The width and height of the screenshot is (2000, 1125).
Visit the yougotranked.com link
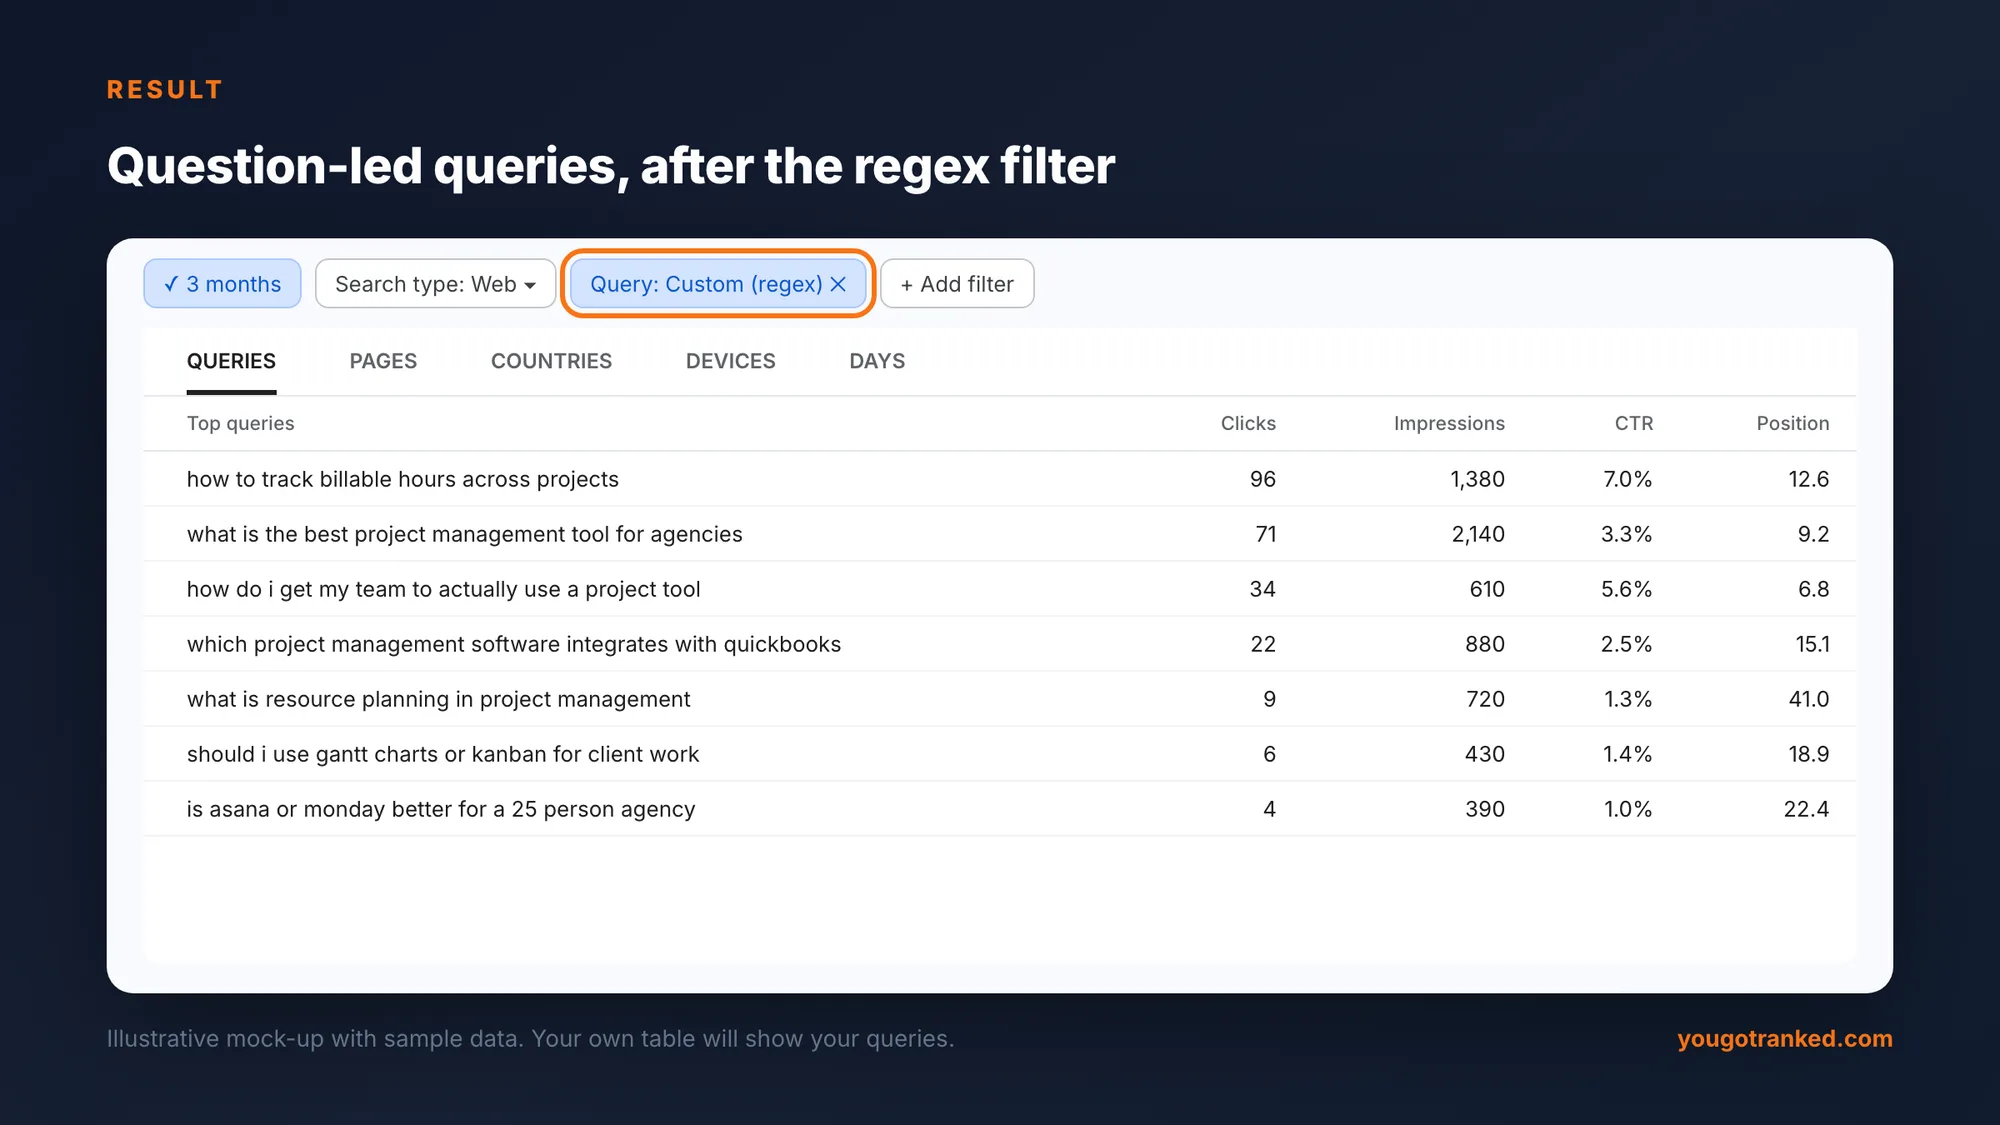coord(1785,1038)
